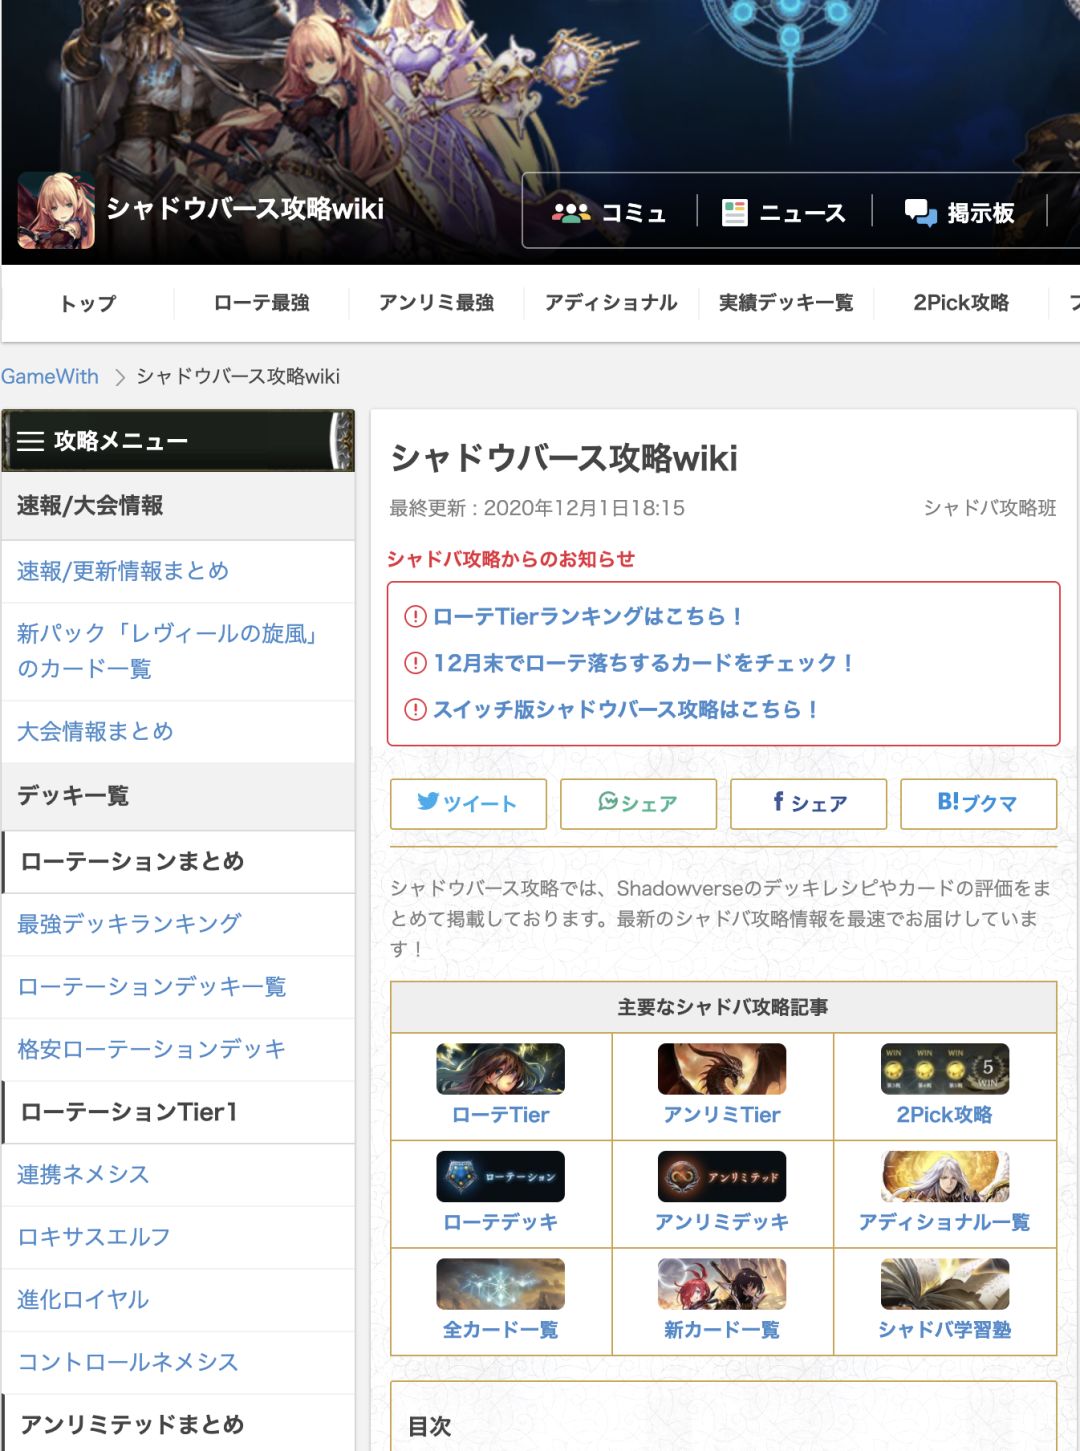Viewport: 1080px width, 1451px height.
Task: Click the 2Pick攻略 text link in table
Action: [945, 1115]
